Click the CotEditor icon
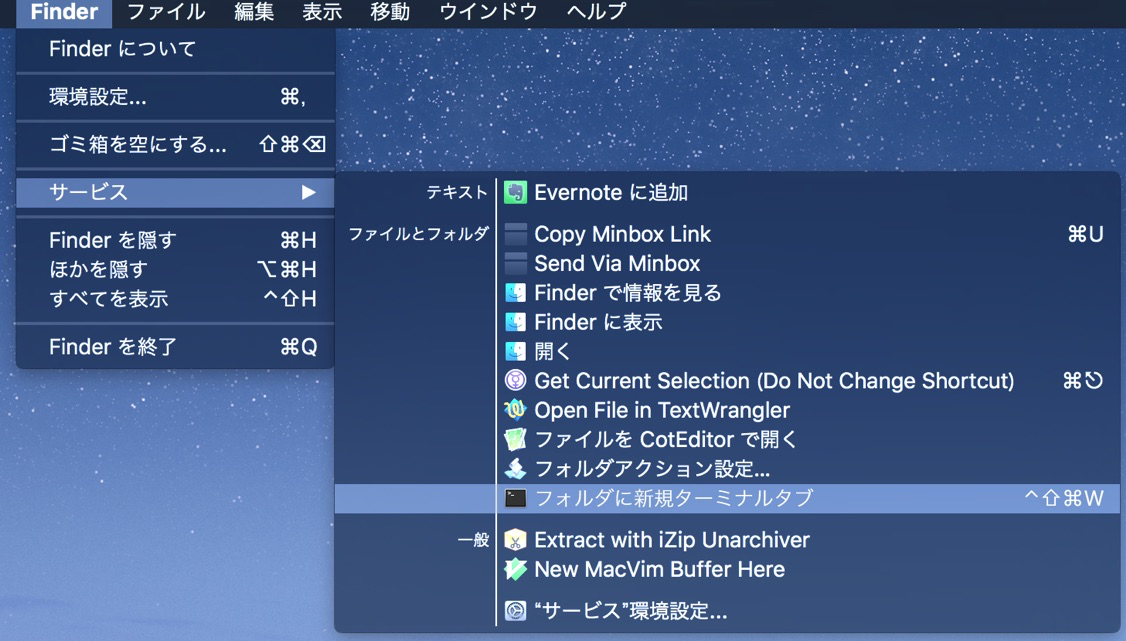The image size is (1126, 641). pos(515,439)
